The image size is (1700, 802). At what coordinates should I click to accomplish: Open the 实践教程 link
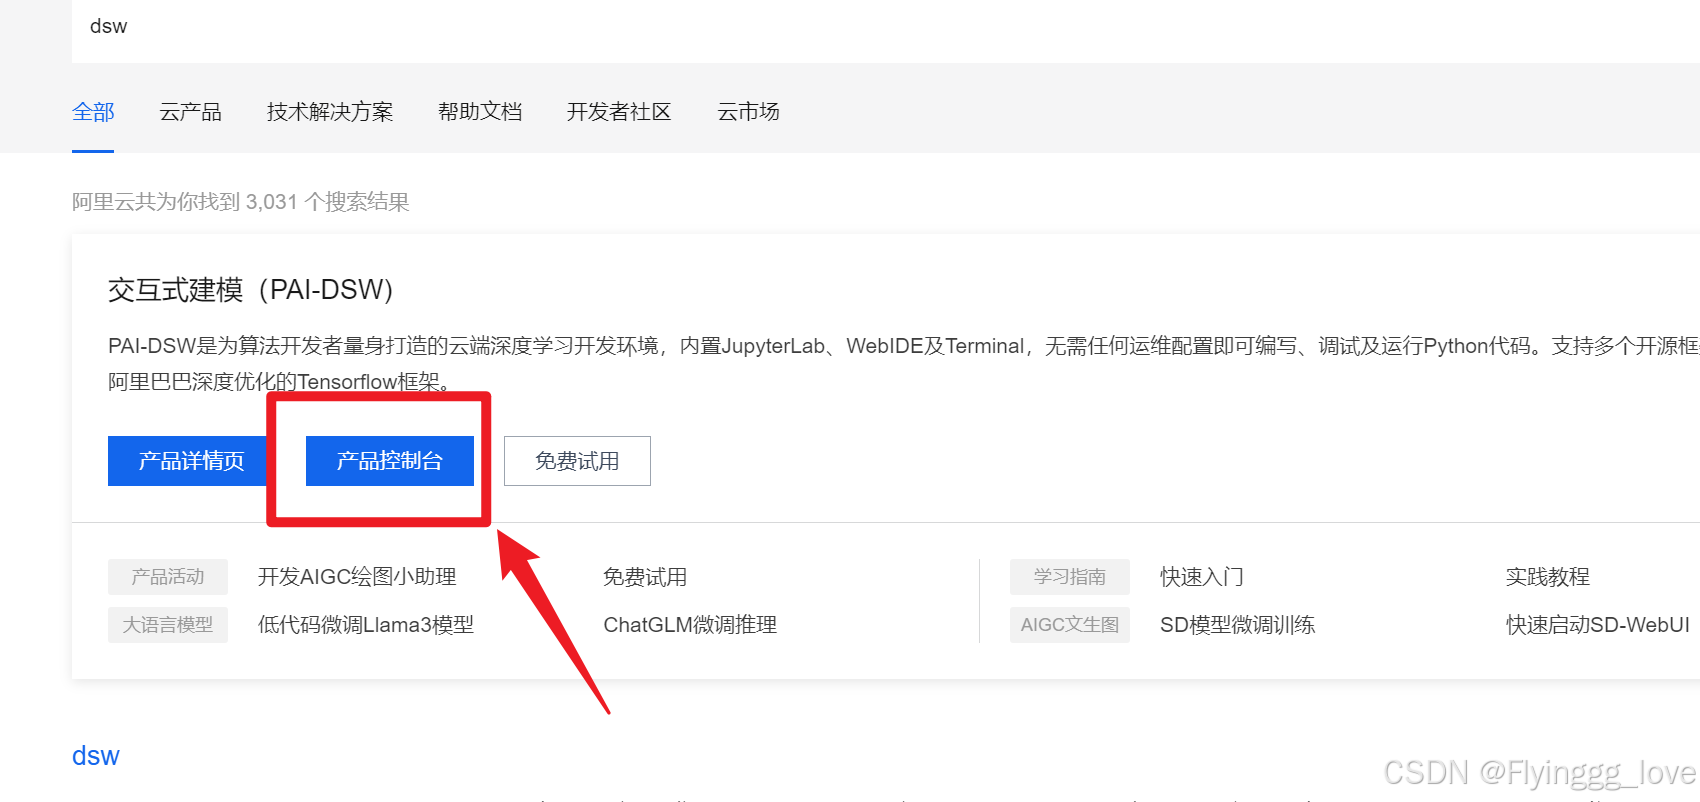(x=1548, y=577)
